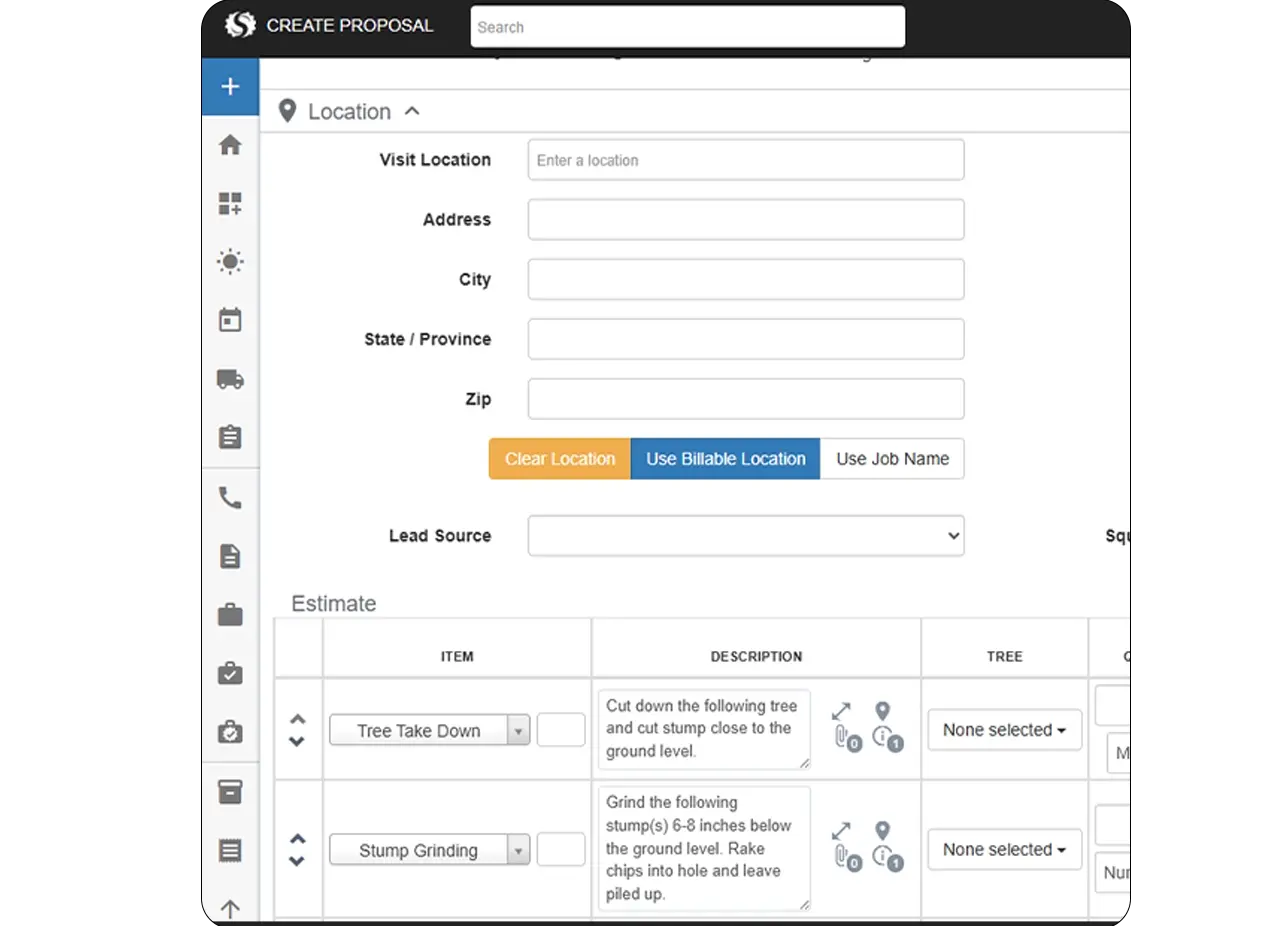Open the calendar icon in sidebar

point(230,321)
